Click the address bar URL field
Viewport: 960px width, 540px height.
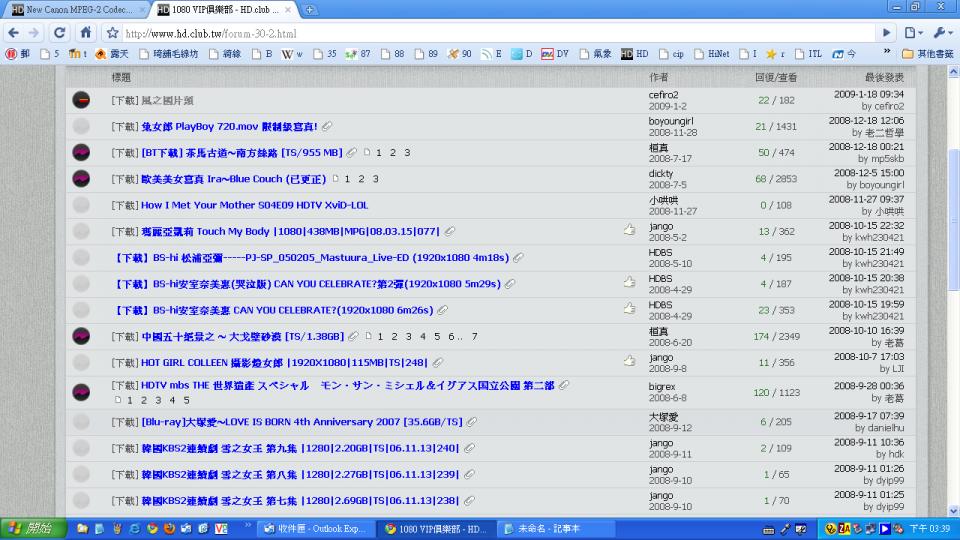click(499, 33)
